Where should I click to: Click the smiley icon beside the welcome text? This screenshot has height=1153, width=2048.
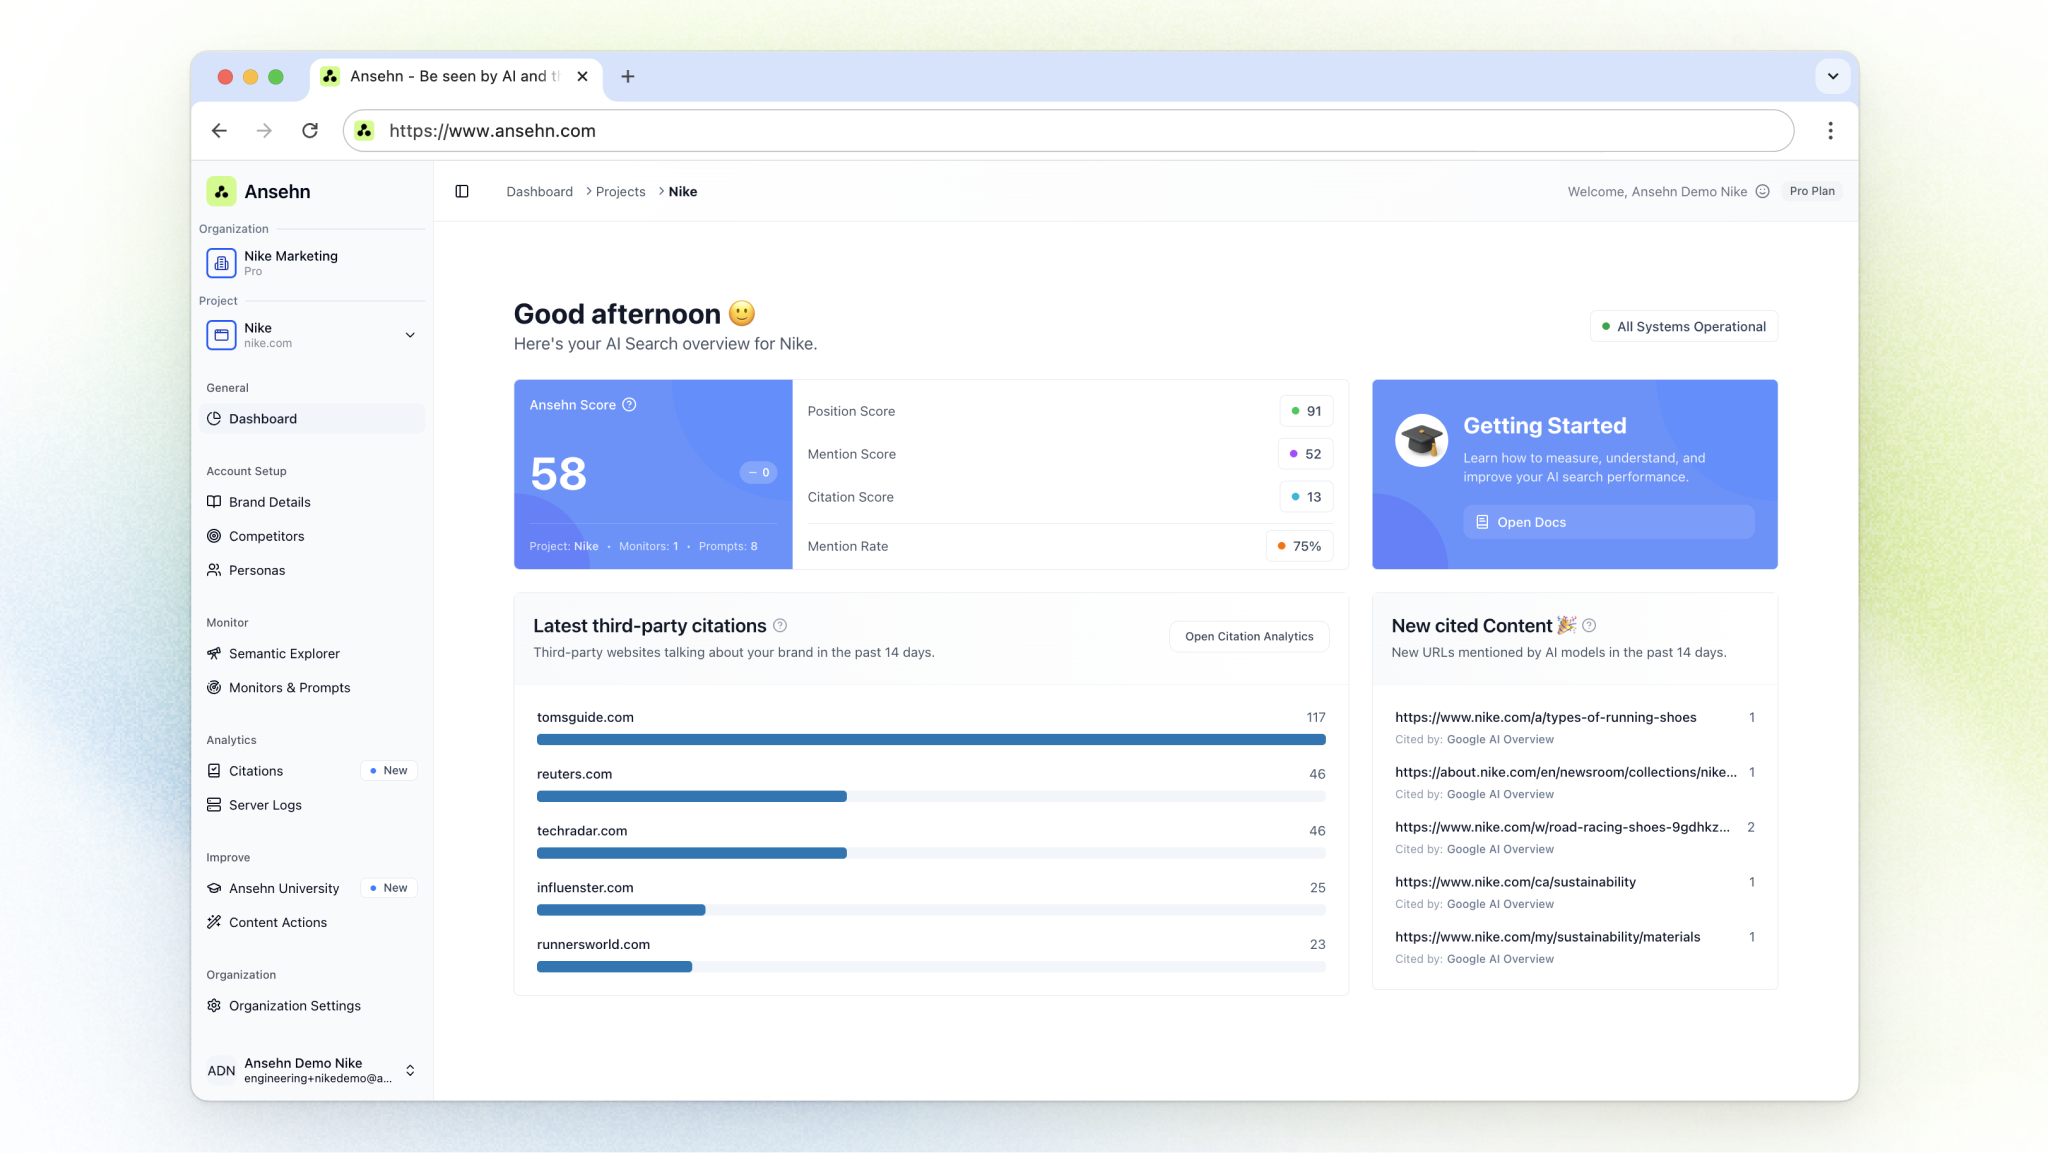1762,192
